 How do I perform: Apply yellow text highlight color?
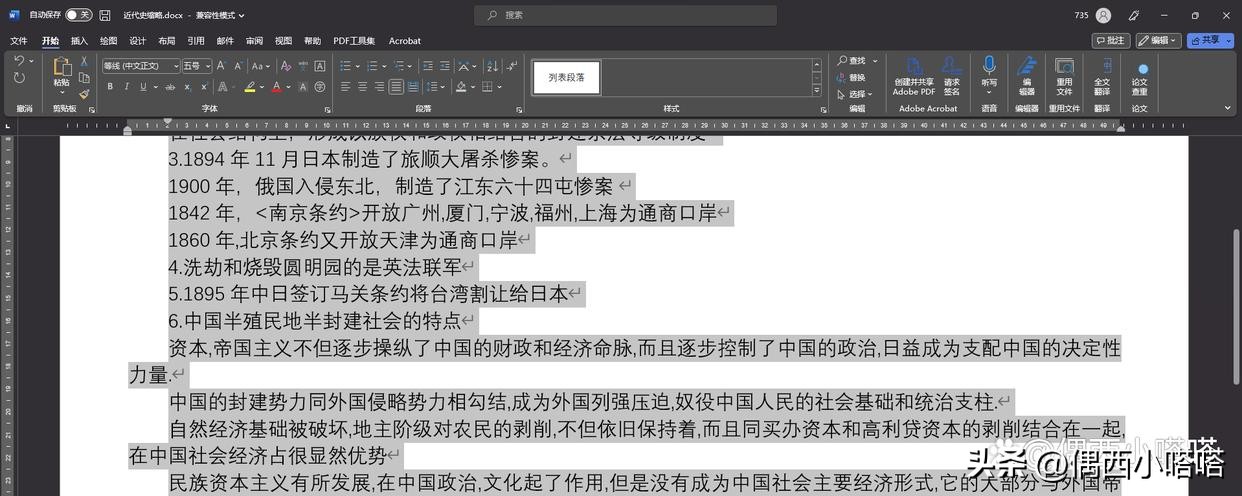pos(250,87)
